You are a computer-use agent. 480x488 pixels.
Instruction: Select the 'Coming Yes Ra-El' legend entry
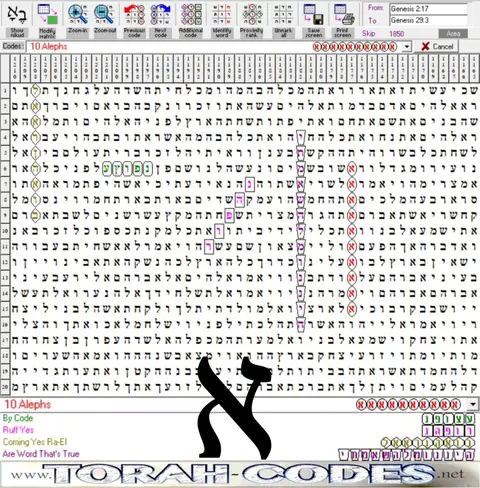pos(35,442)
